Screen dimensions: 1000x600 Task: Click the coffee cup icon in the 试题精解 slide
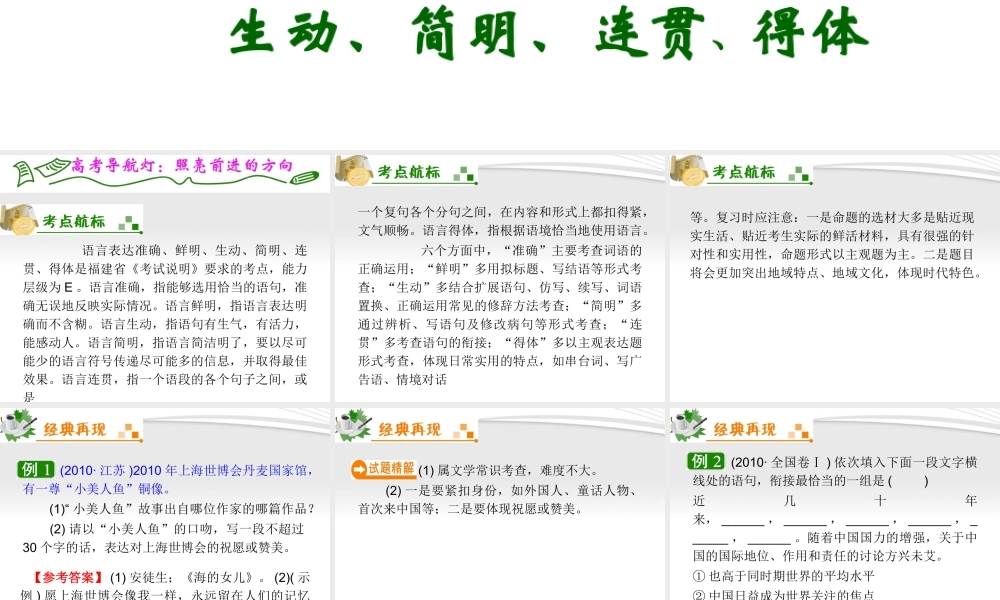coord(354,425)
